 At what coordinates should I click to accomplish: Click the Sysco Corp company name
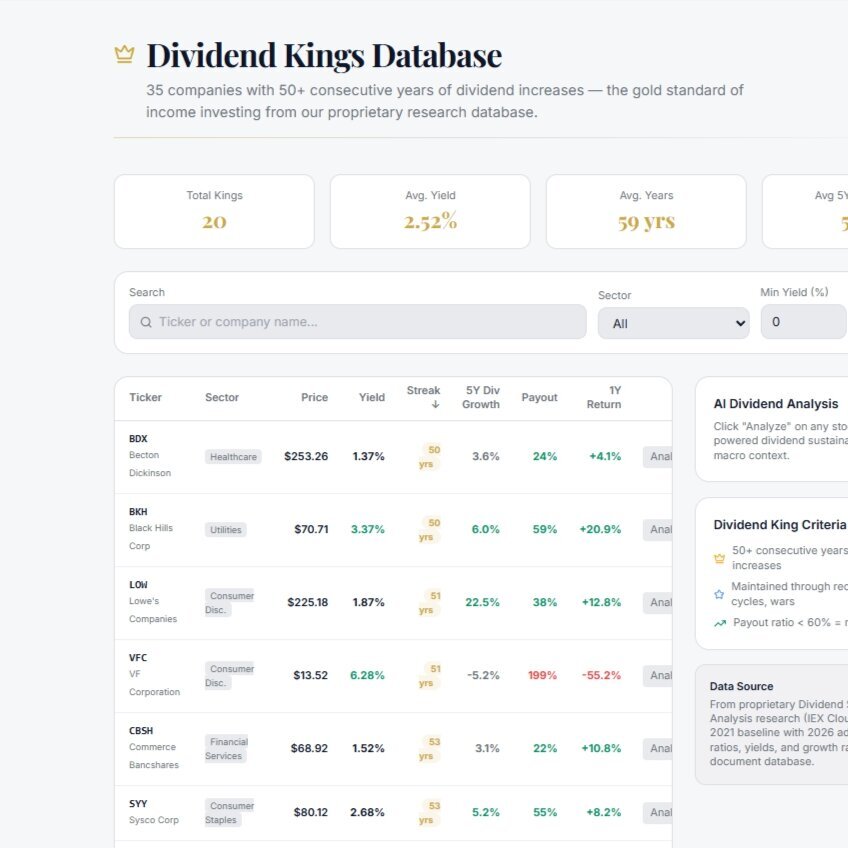pos(154,820)
